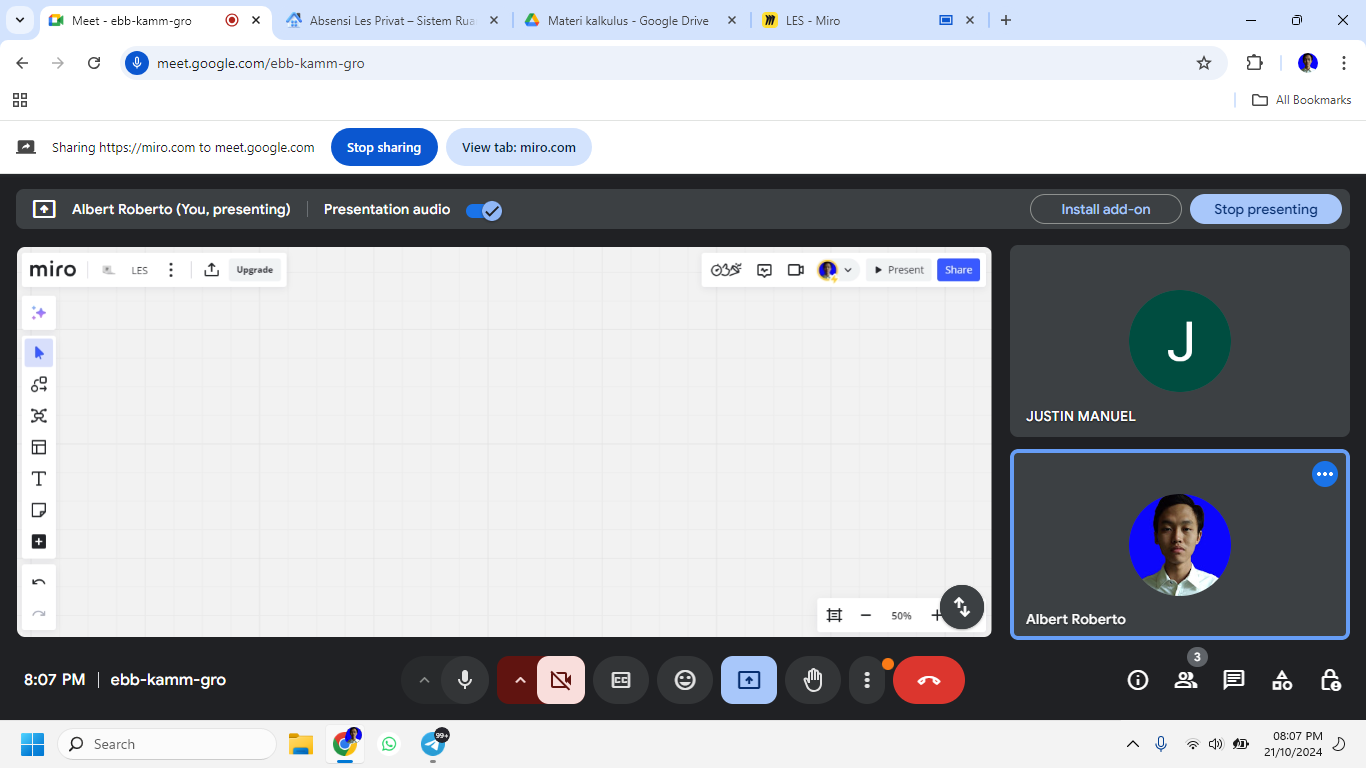1366x768 pixels.
Task: Click the Miro logo
Action: (53, 270)
